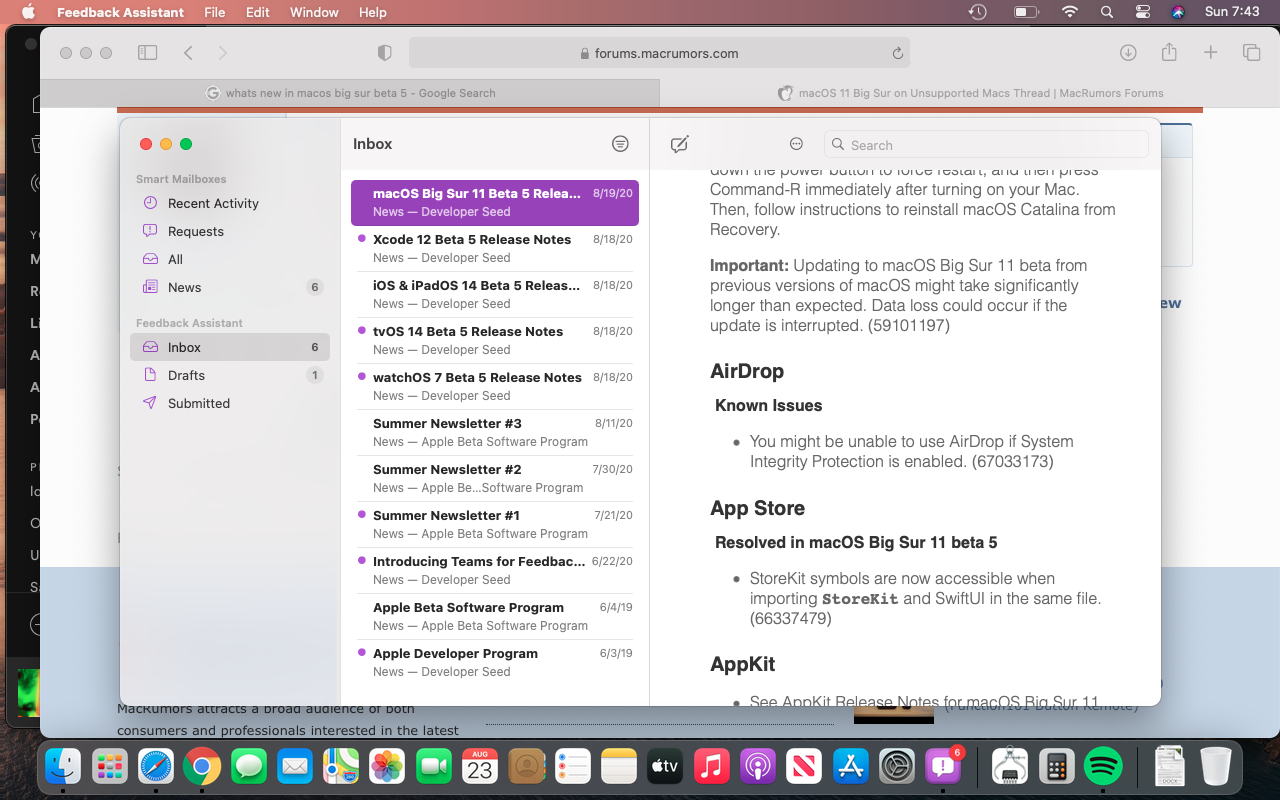Open Finder from the Dock
1280x800 pixels.
[63, 767]
